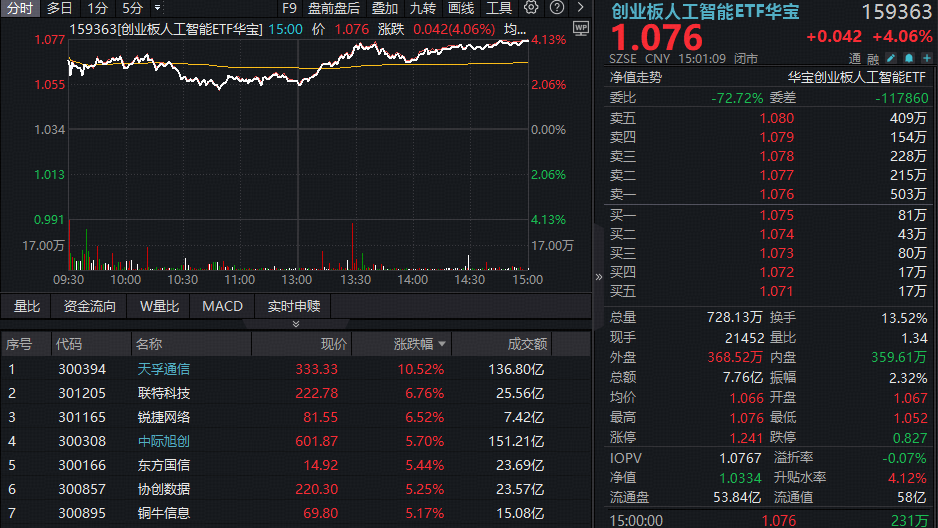Click the 通 badge icon

[855, 58]
